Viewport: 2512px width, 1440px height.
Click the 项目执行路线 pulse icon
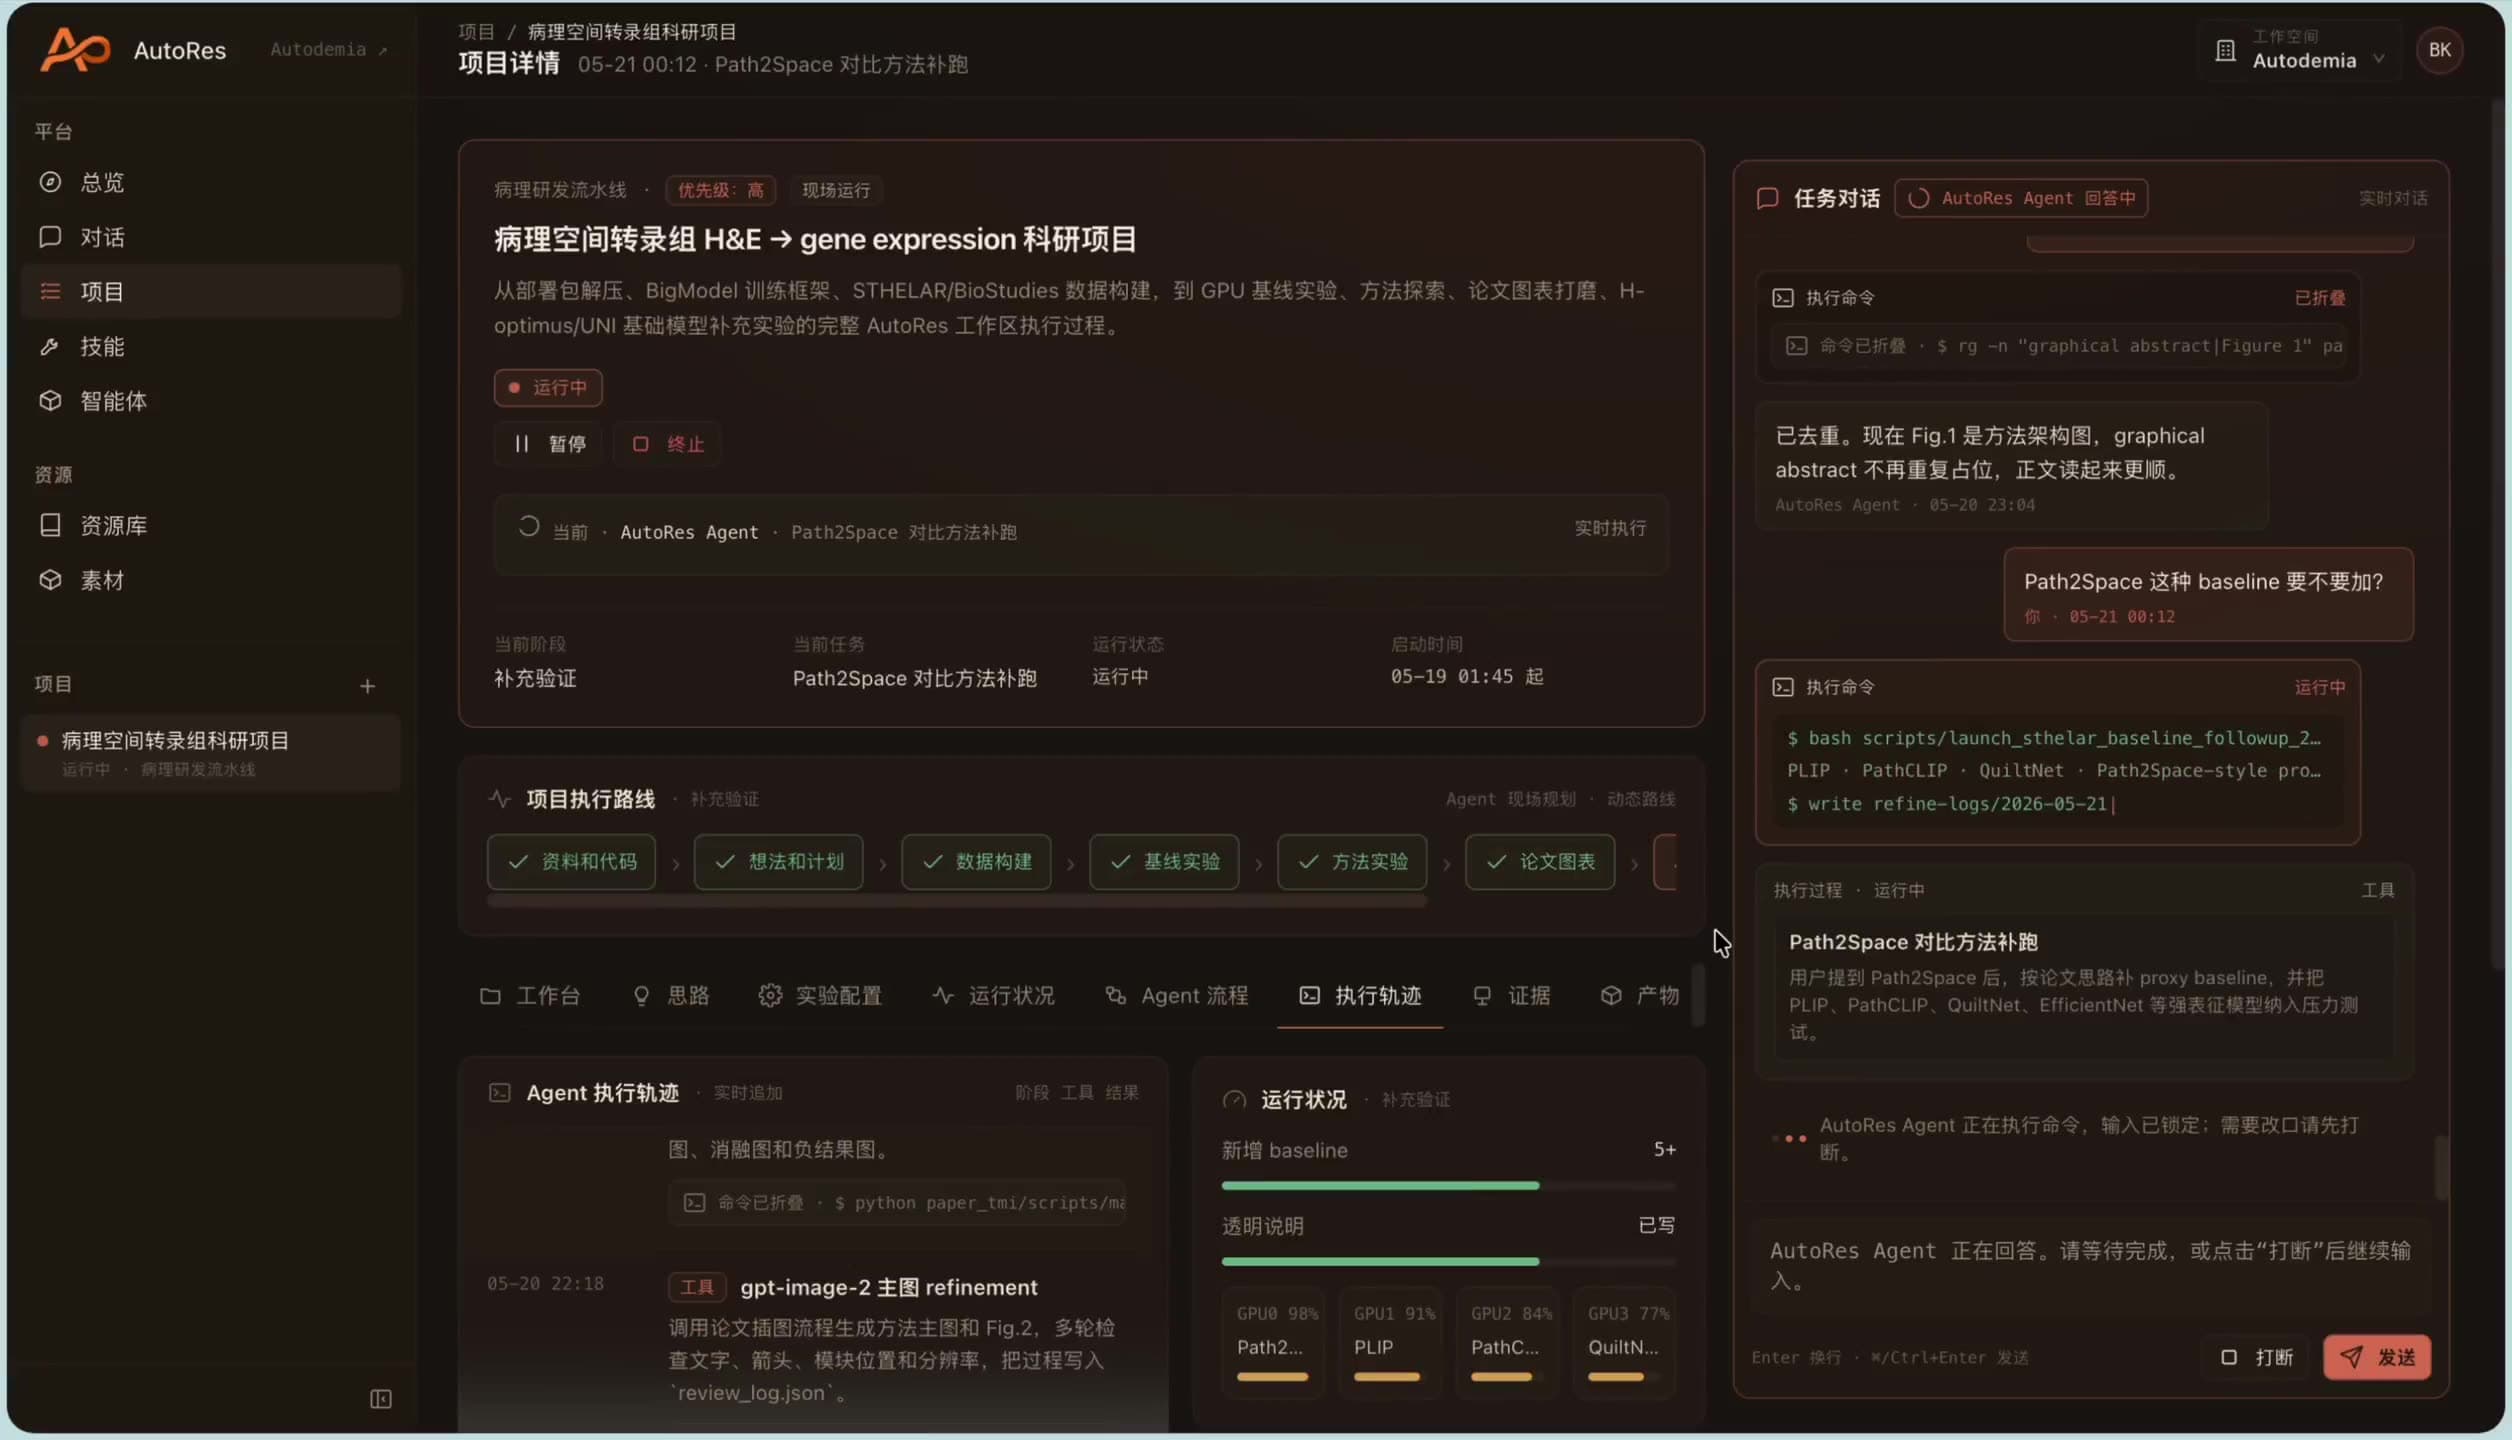click(x=499, y=799)
